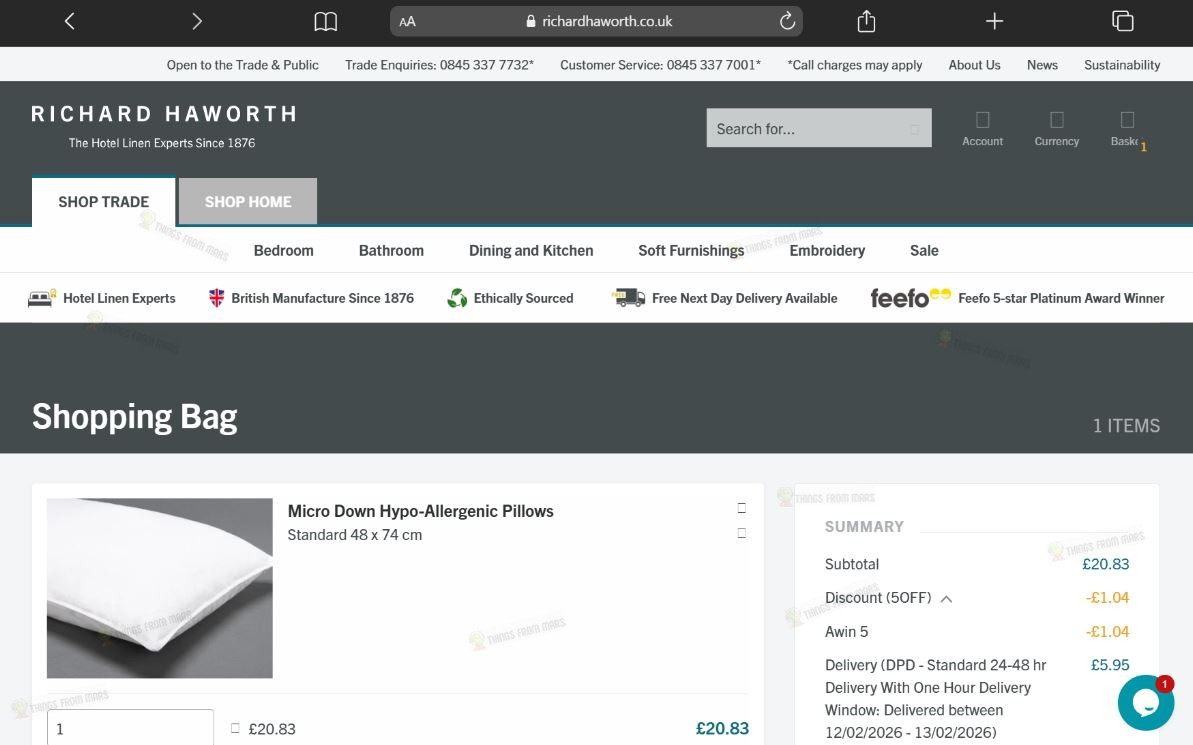Click the 'Standard 48 x 74 cm' text
The height and width of the screenshot is (745, 1193).
(x=355, y=535)
